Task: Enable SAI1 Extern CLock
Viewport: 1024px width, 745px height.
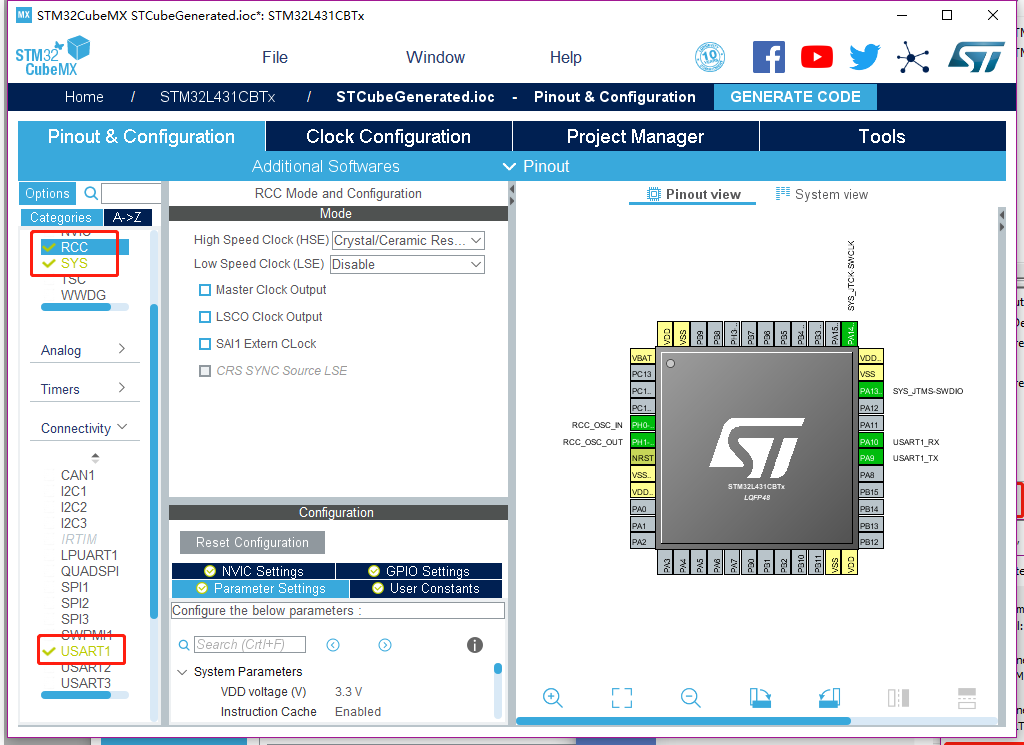Action: pyautogui.click(x=205, y=344)
